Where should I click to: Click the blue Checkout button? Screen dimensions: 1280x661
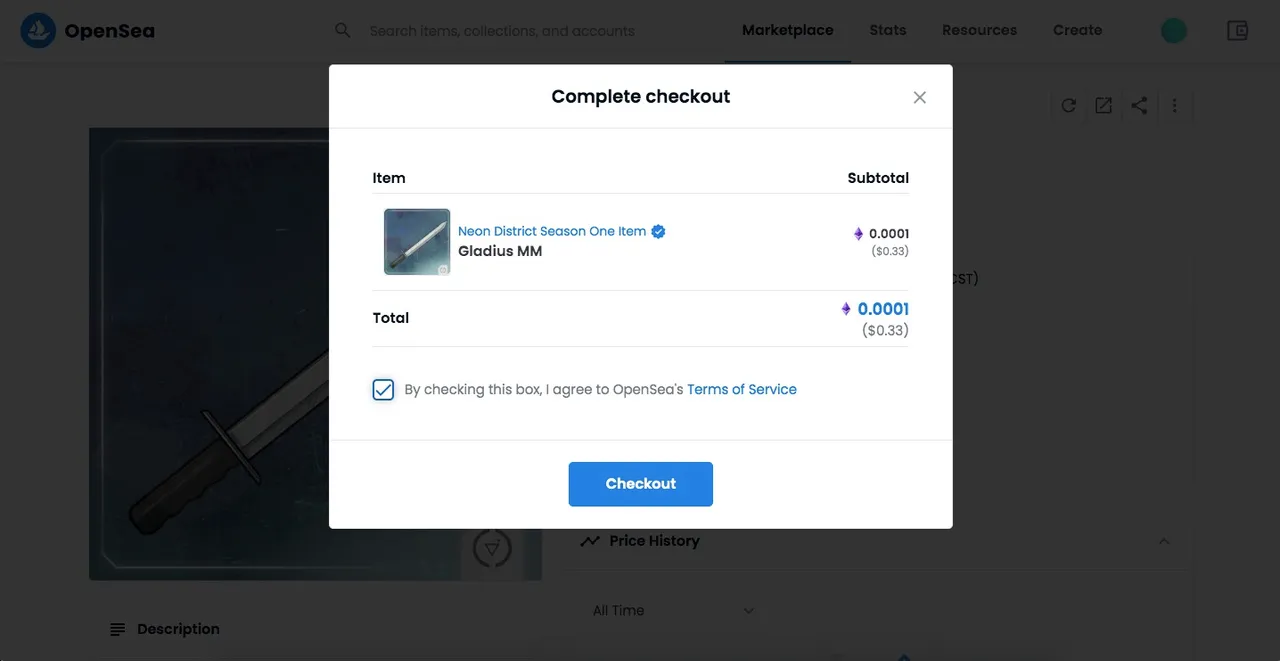point(641,484)
